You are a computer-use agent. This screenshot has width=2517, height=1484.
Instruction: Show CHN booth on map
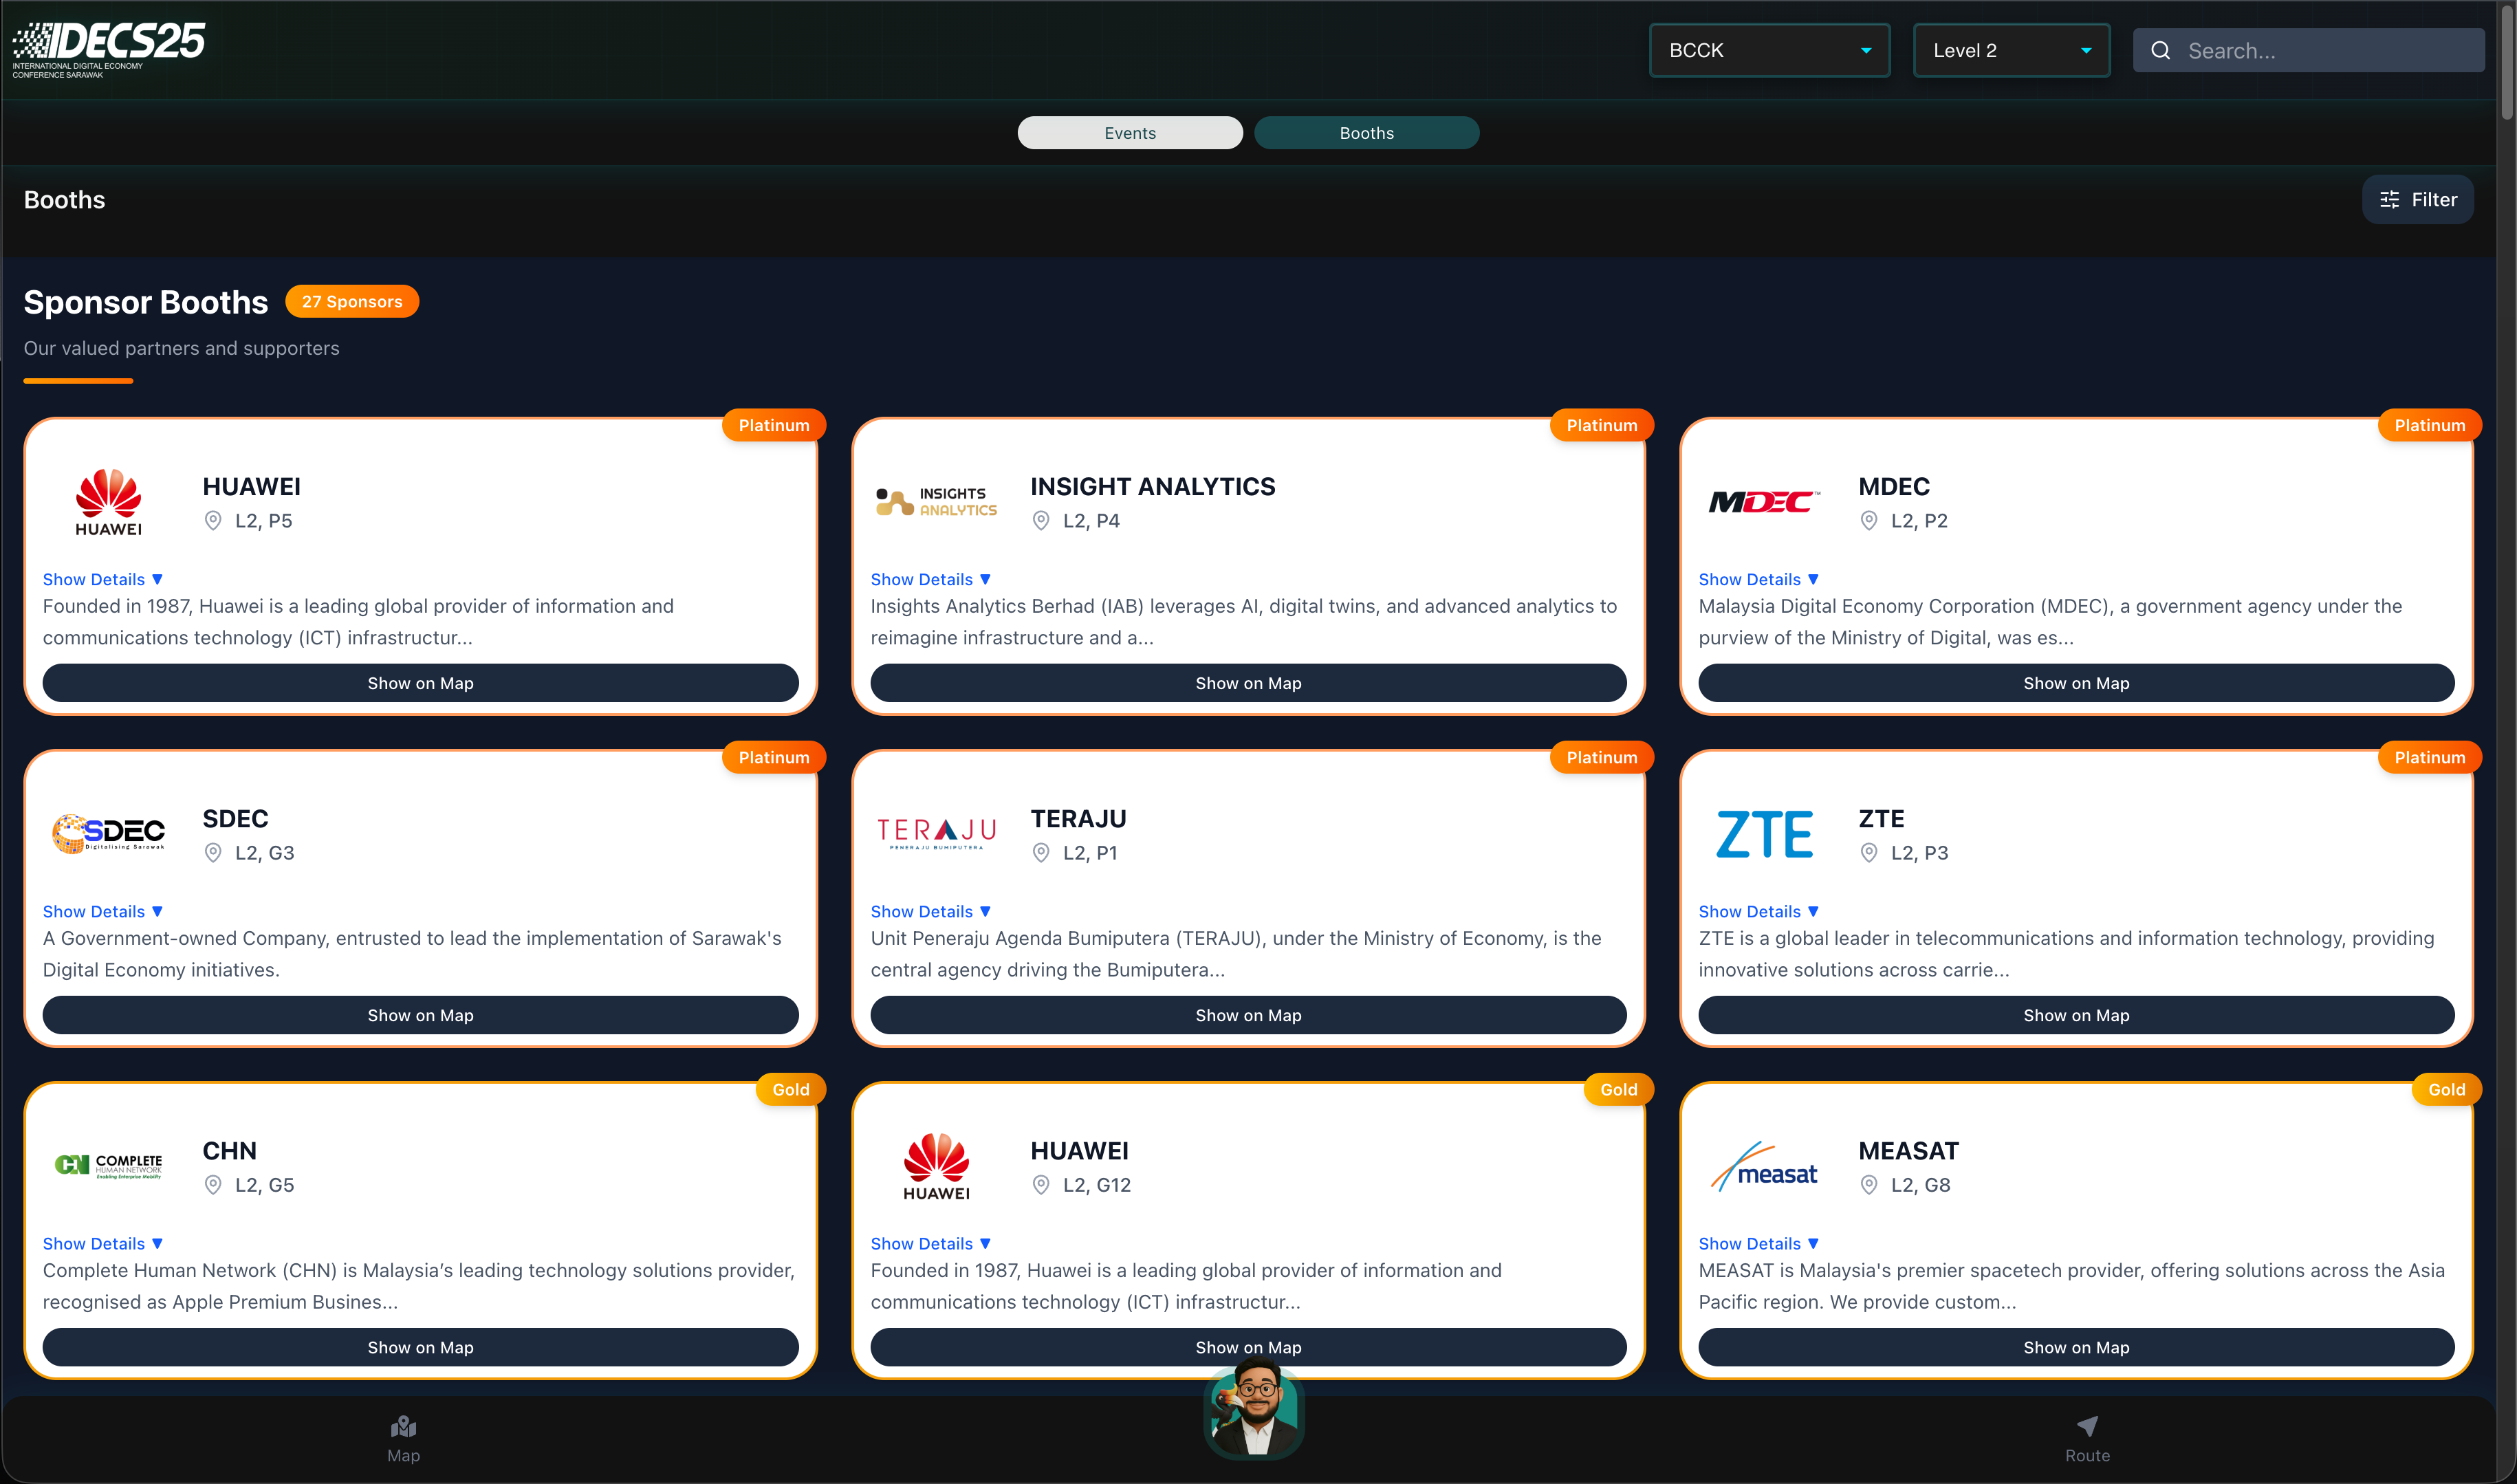pos(420,1347)
